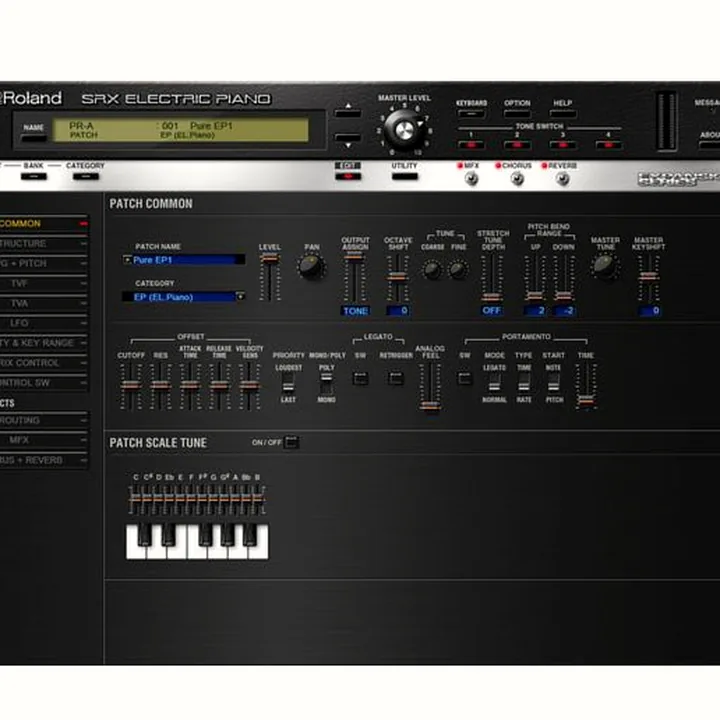Open the Category dropdown arrow
The height and width of the screenshot is (720, 720).
[240, 297]
